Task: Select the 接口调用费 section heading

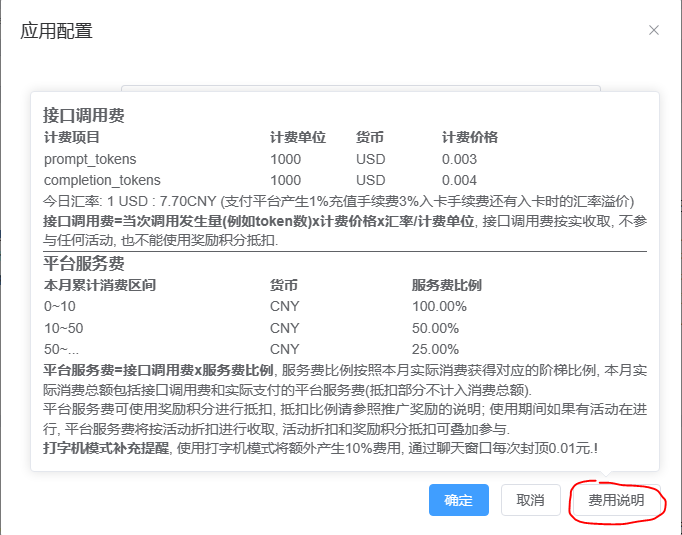Action: 84,116
